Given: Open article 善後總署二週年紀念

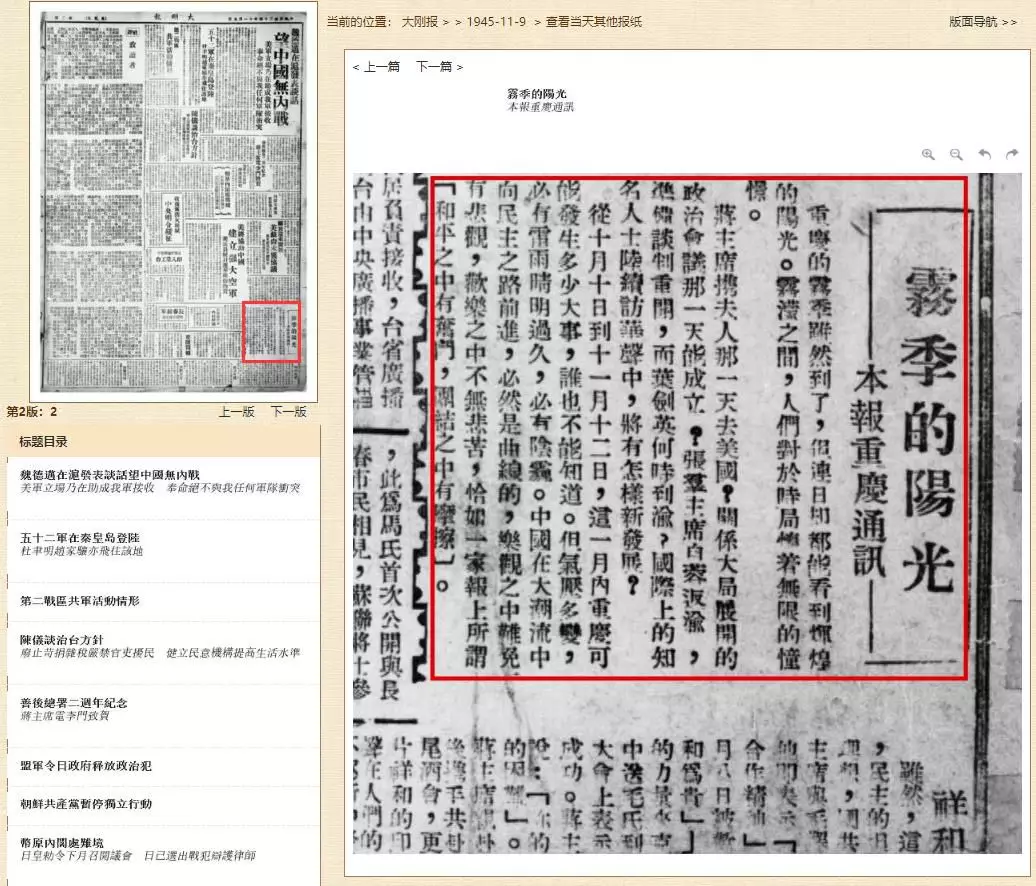Looking at the screenshot, I should point(74,703).
